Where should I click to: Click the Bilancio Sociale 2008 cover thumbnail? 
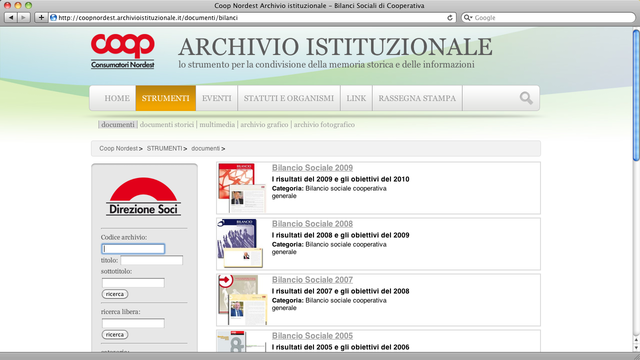(240, 244)
